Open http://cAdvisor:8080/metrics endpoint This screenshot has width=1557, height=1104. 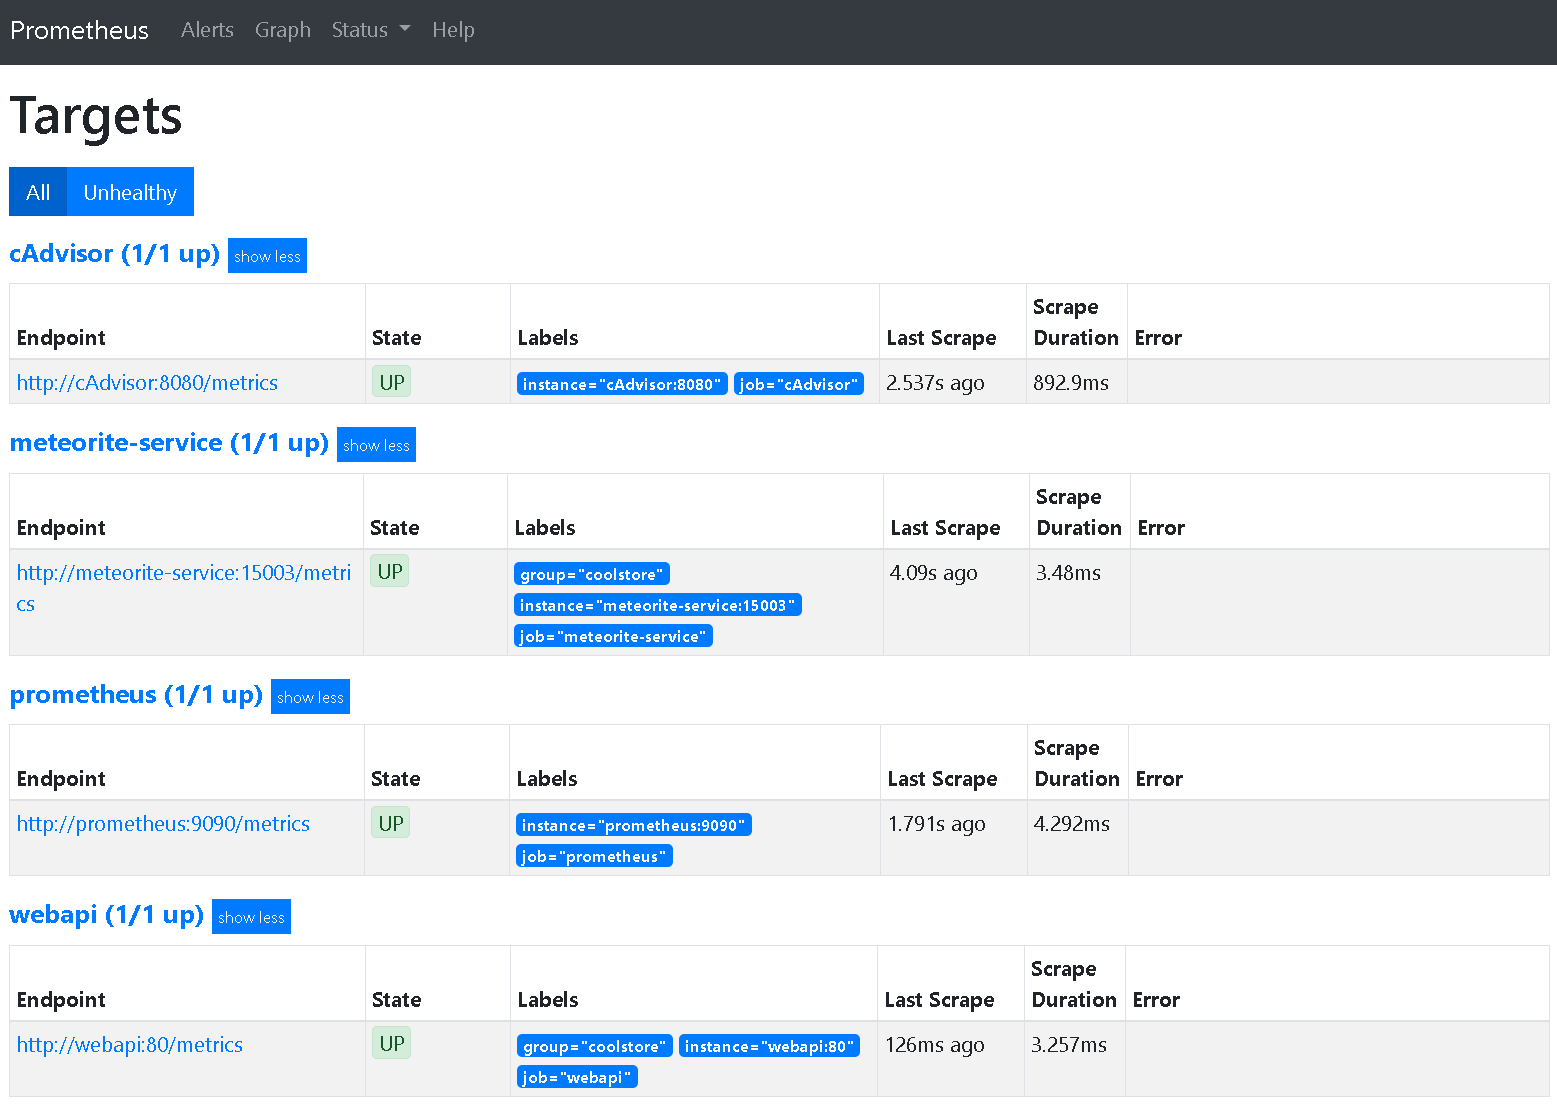click(147, 383)
